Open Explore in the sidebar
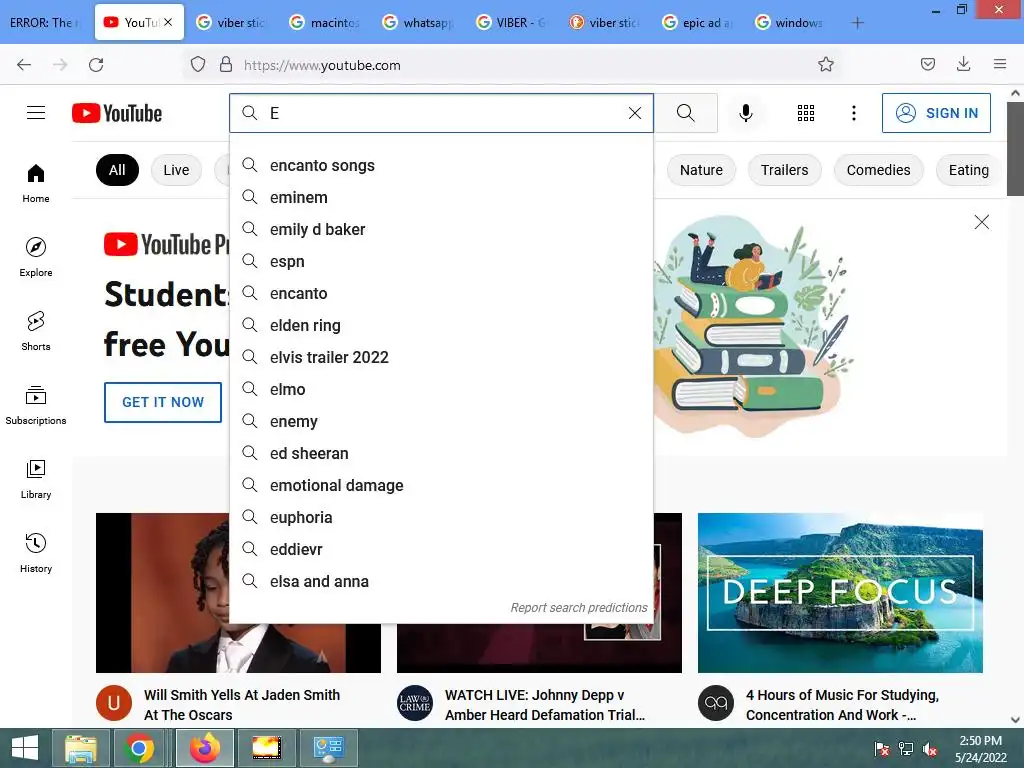The height and width of the screenshot is (768, 1024). click(x=36, y=257)
